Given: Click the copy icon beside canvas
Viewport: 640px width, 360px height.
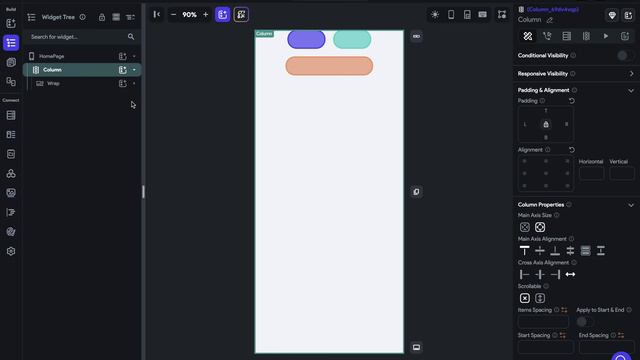Looking at the screenshot, I should (416, 192).
